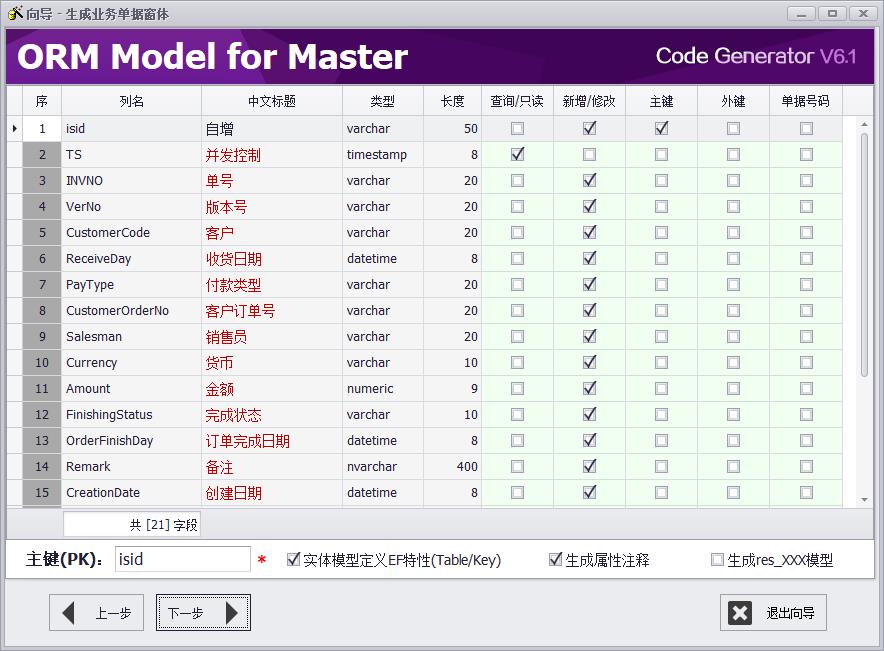The height and width of the screenshot is (651, 884).
Task: Click the 类型 column header
Action: [x=382, y=101]
